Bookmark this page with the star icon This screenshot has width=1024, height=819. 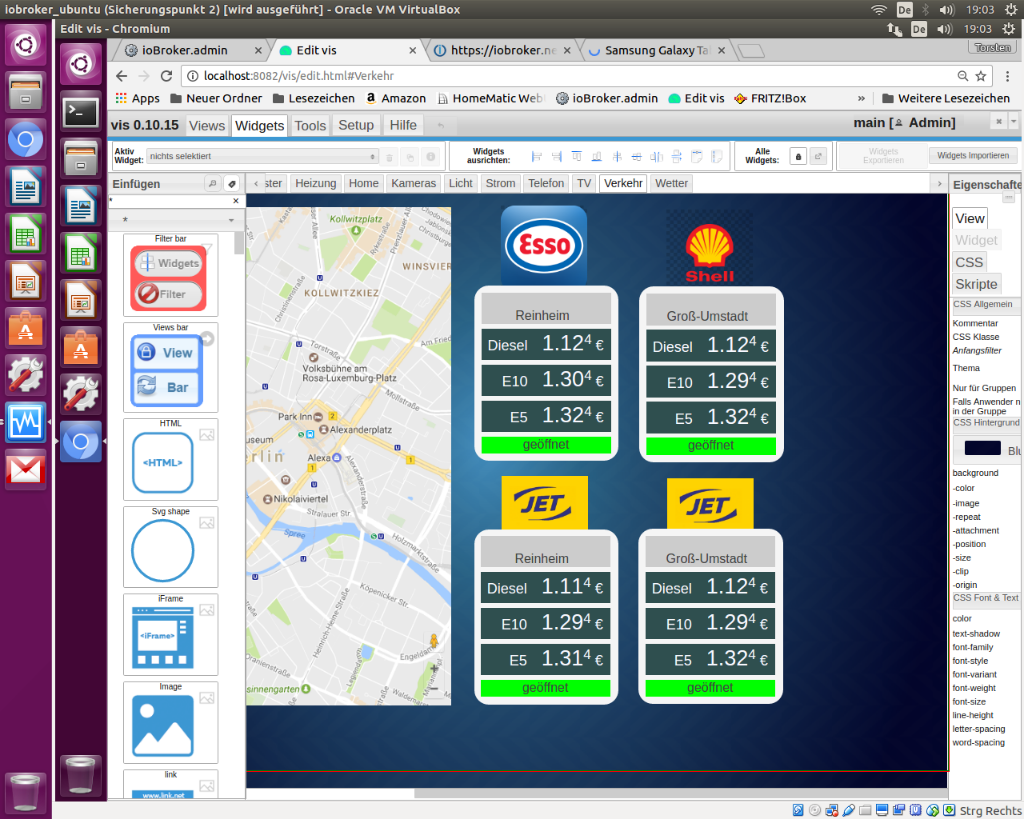(981, 76)
